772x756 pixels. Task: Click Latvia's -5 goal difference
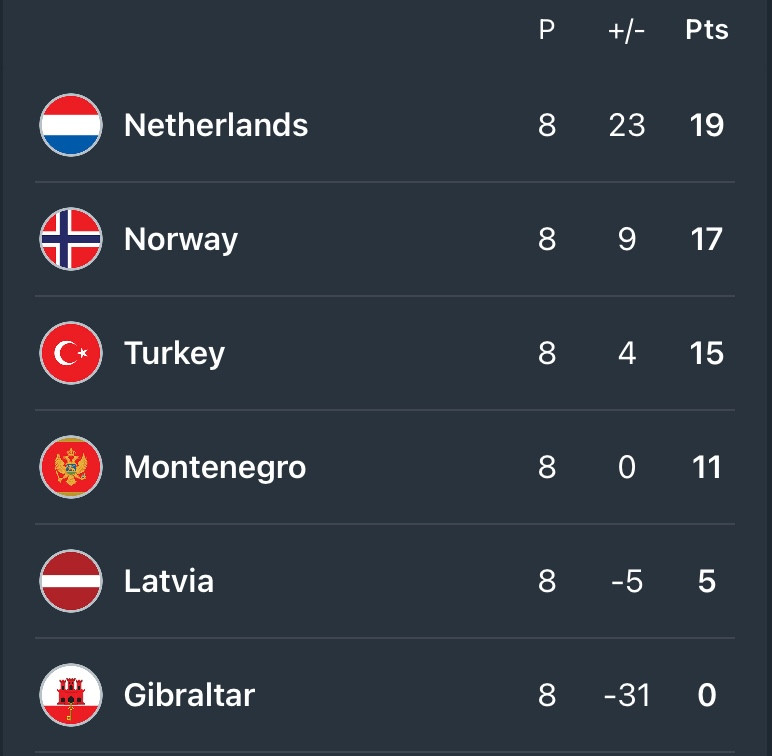pos(627,581)
